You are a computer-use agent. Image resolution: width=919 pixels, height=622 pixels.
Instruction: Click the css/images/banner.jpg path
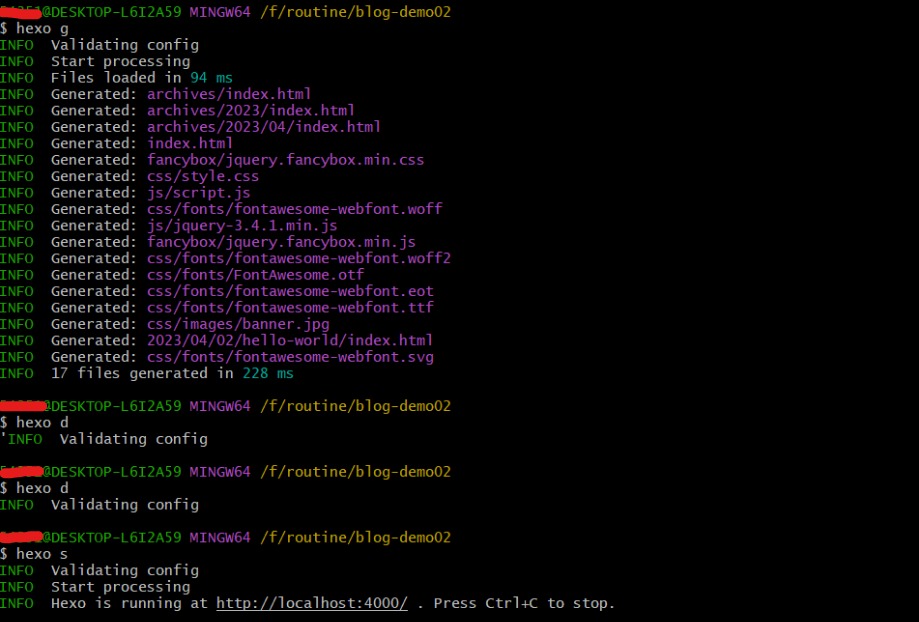(238, 324)
